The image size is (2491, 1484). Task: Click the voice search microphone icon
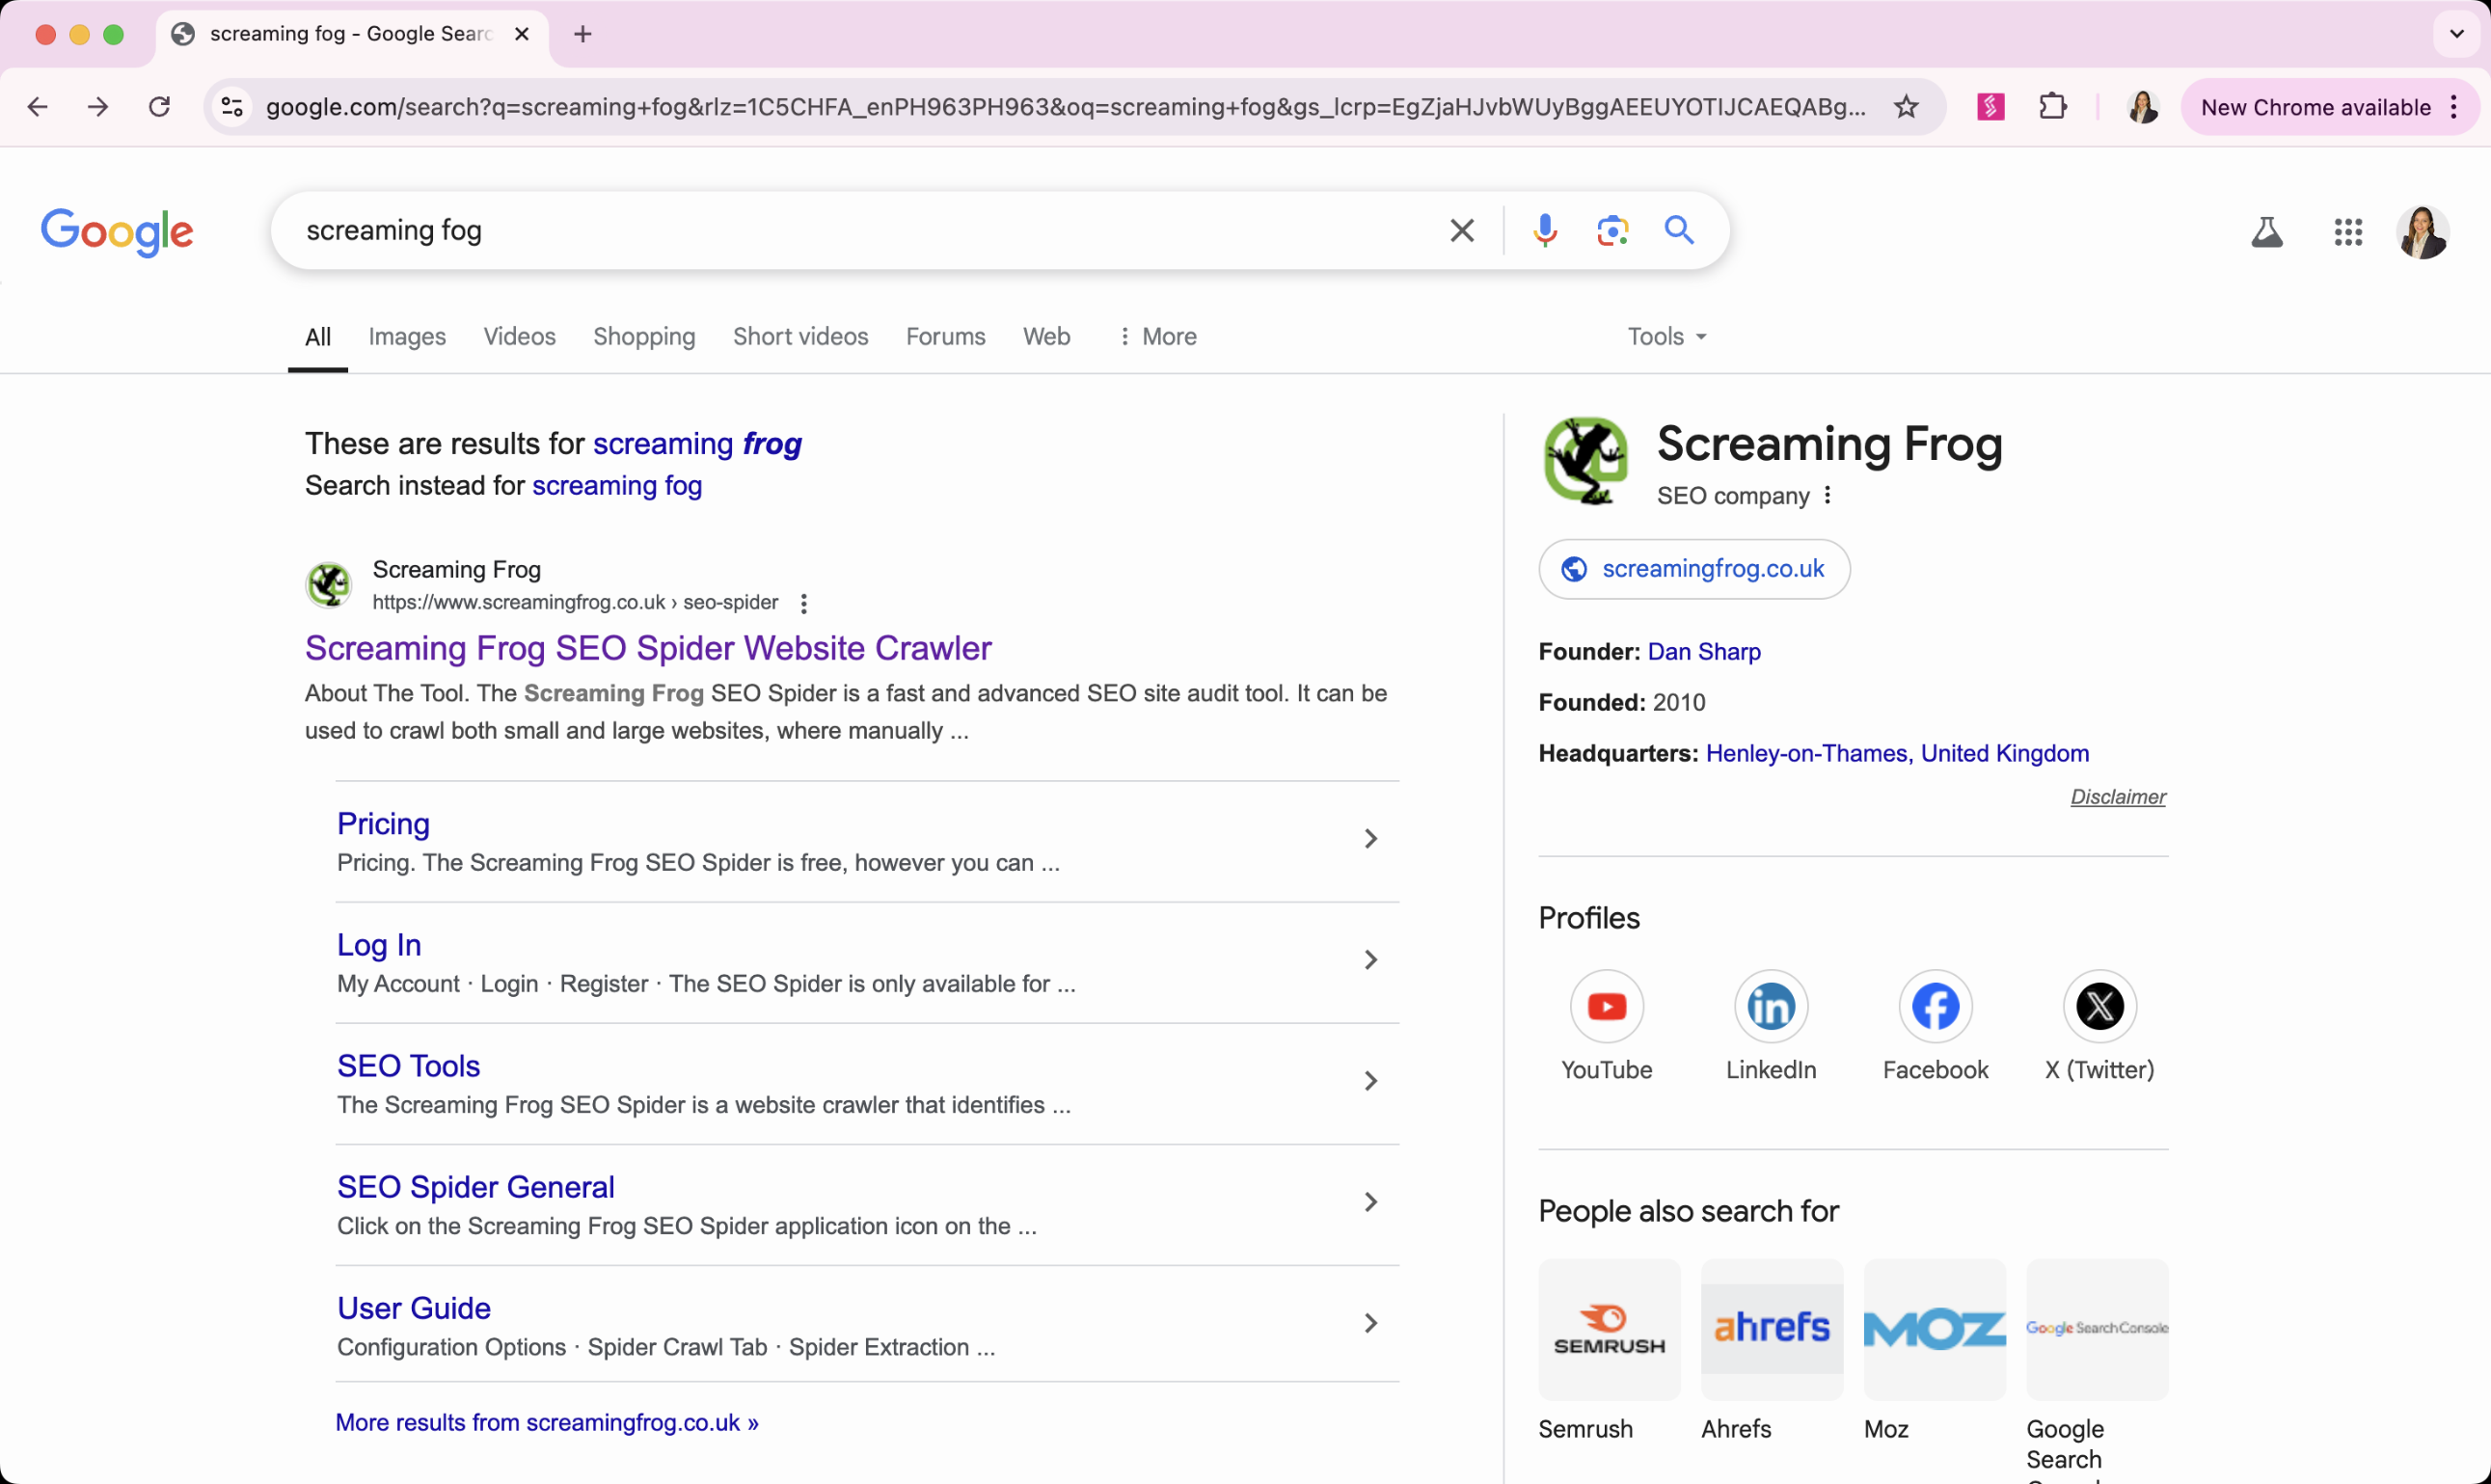point(1544,231)
